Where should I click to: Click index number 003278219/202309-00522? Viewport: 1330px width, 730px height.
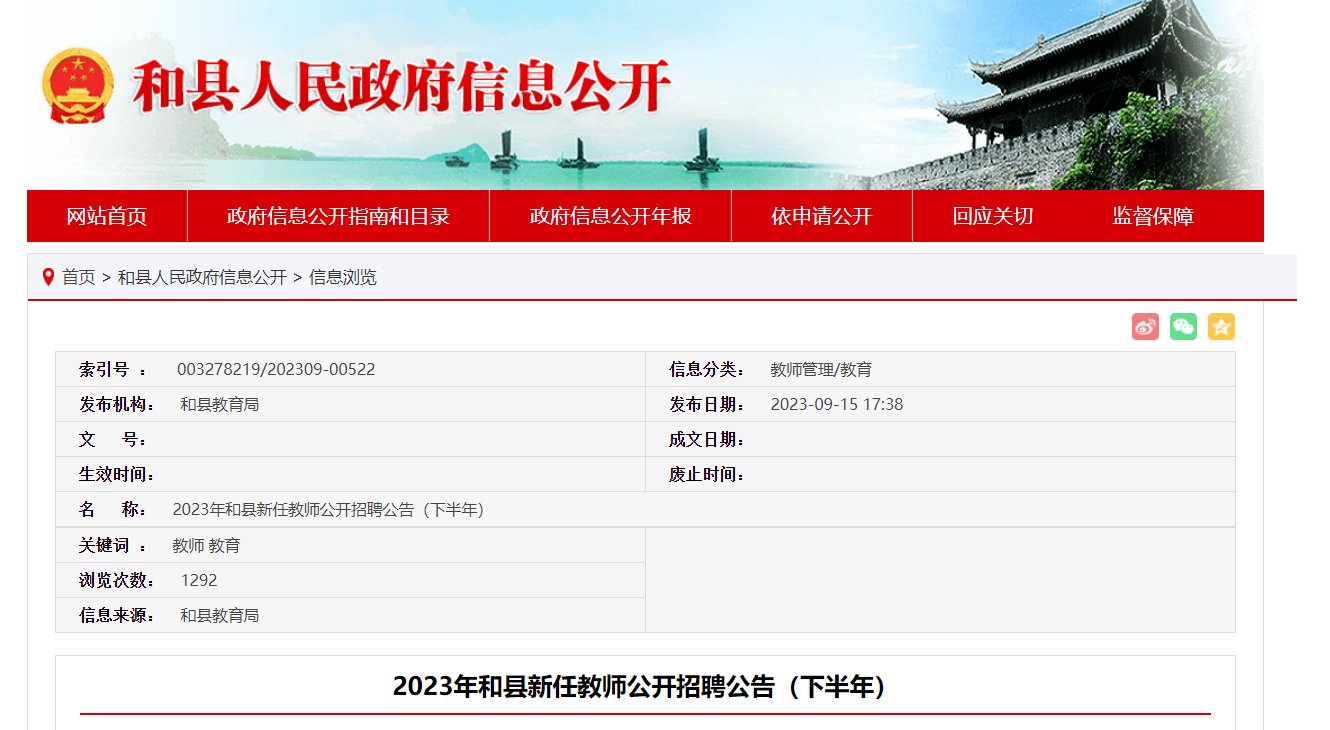tap(276, 370)
